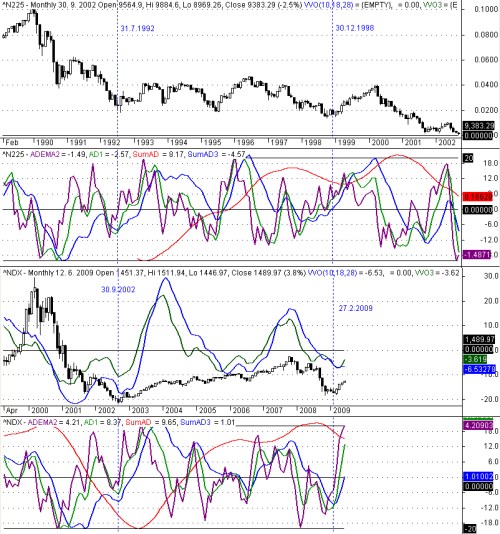
Task: Click the 0.0800 y-axis value
Action: point(486,35)
